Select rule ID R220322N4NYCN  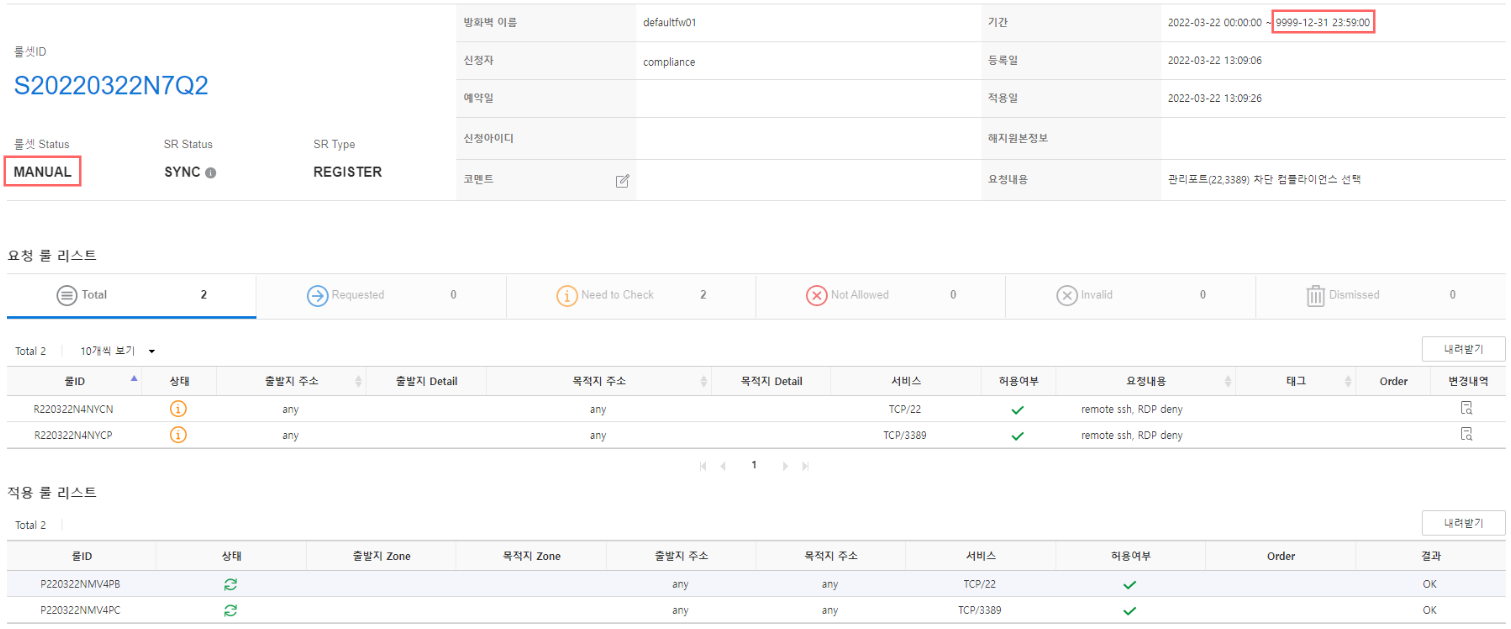(74, 409)
